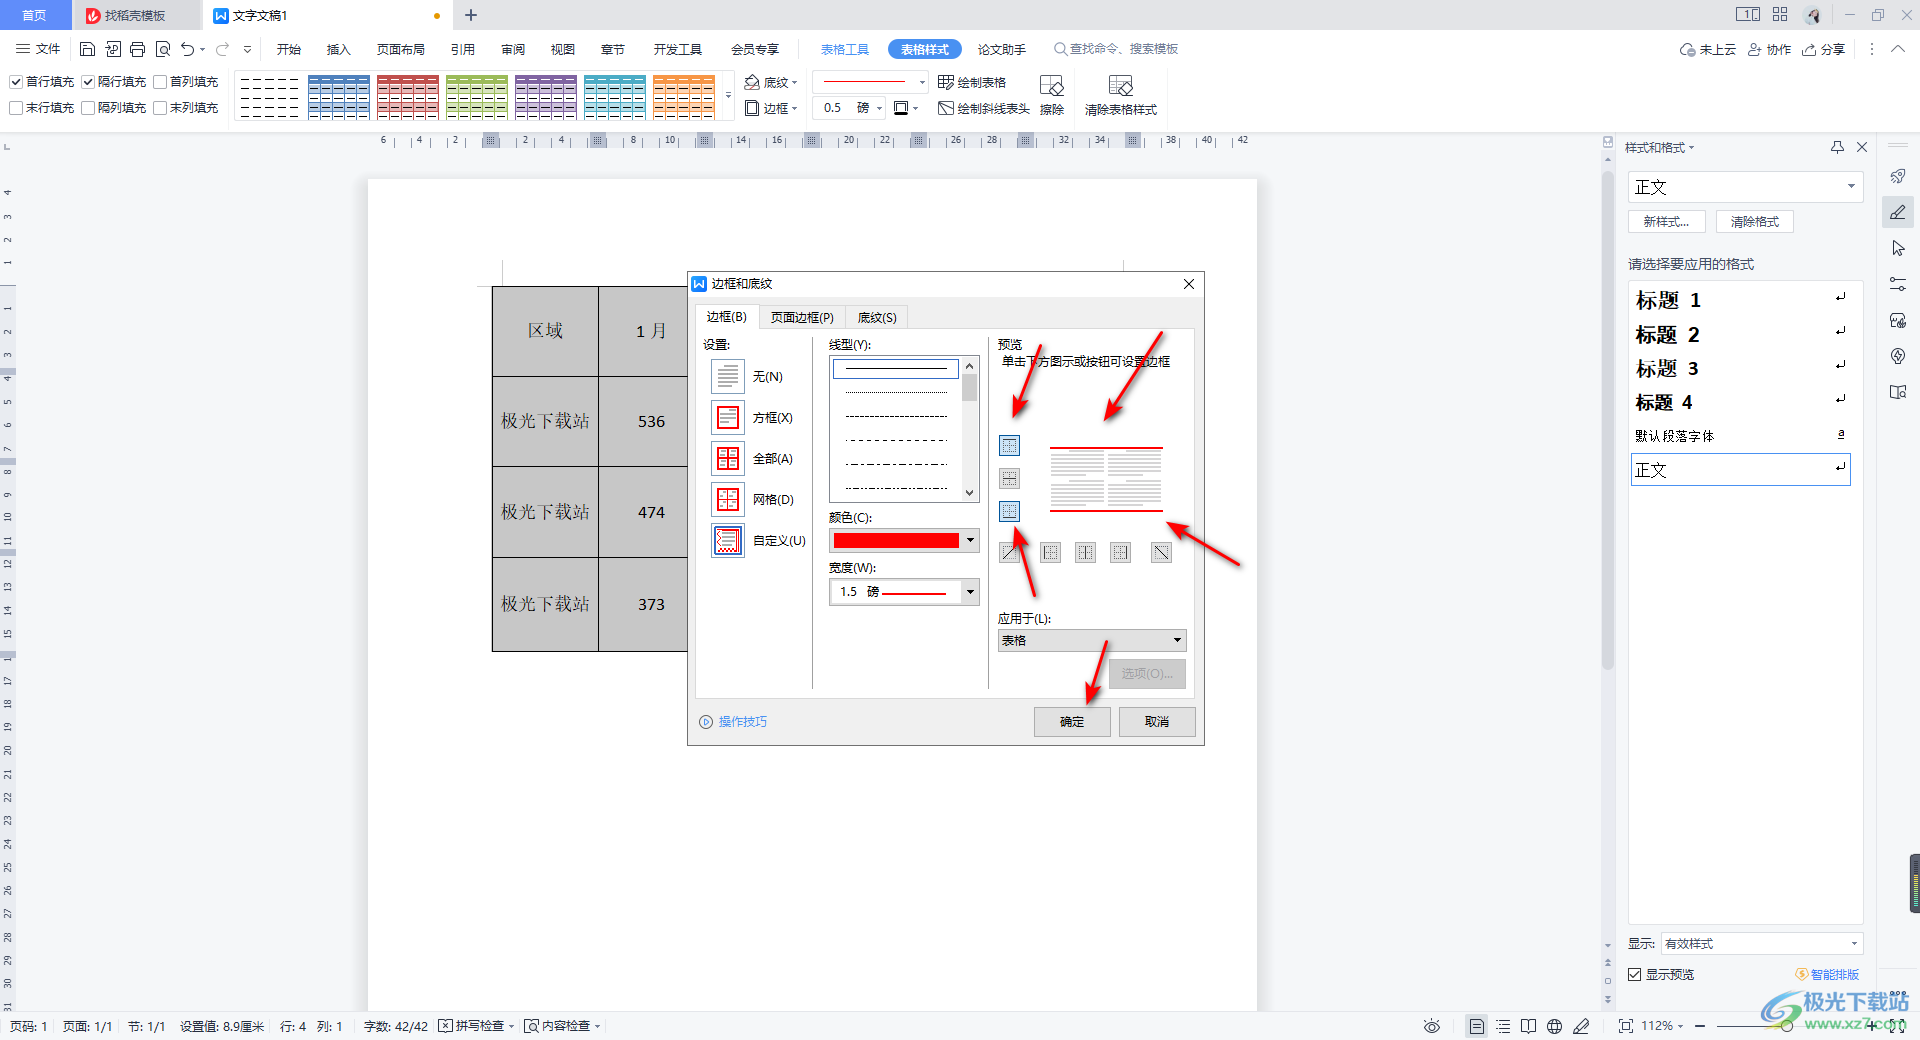Screen dimensions: 1920x1040
Task: Open the Insert (插入) ribbon tab
Action: [339, 49]
